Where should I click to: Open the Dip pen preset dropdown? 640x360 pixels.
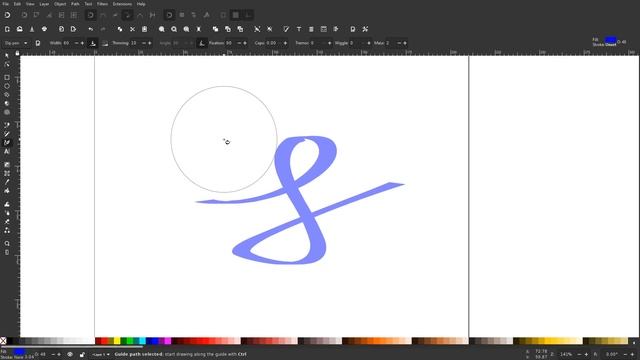(x=16, y=43)
